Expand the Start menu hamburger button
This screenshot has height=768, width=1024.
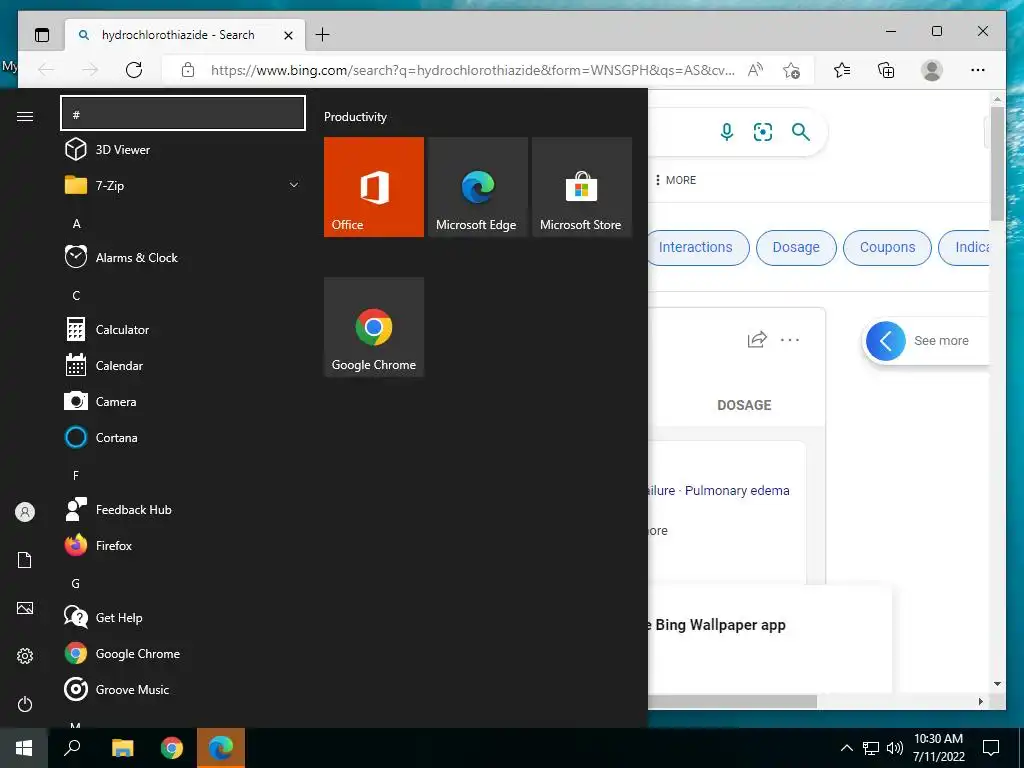coord(25,116)
